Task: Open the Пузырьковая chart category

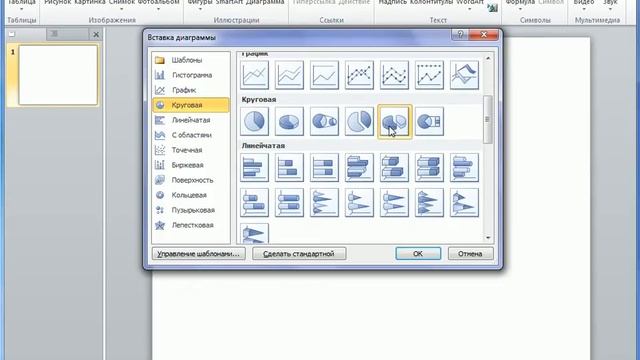Action: [191, 210]
